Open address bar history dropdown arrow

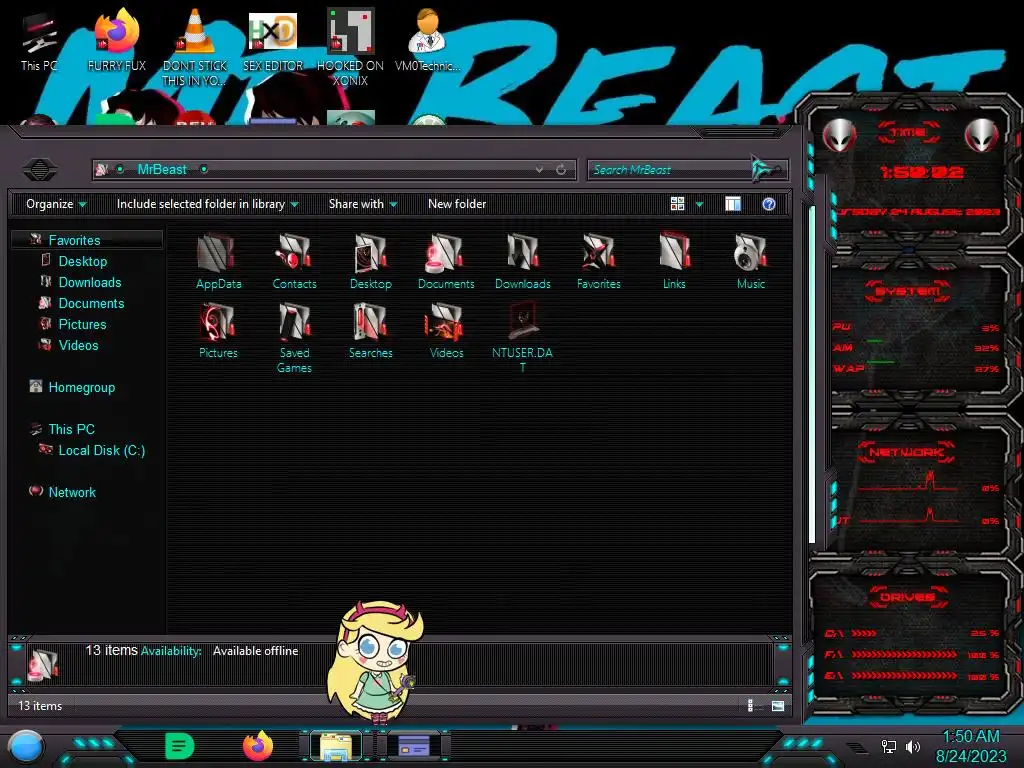pyautogui.click(x=539, y=170)
